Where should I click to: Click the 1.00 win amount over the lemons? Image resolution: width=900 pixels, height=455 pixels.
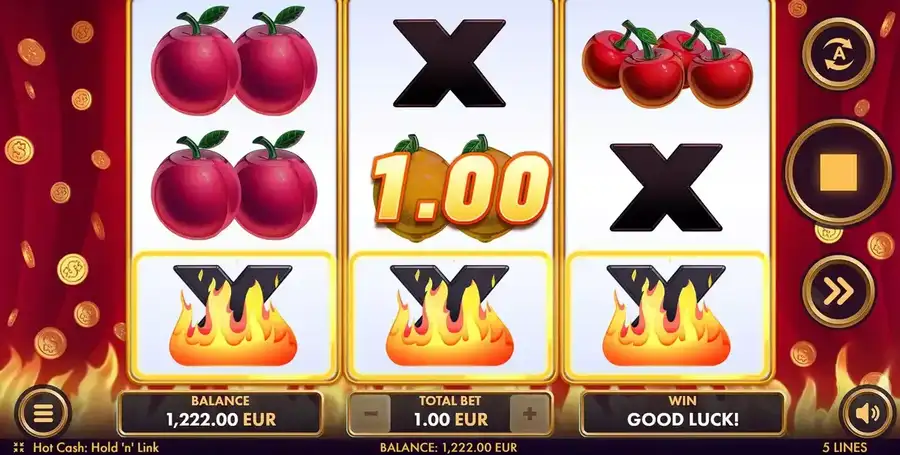462,188
